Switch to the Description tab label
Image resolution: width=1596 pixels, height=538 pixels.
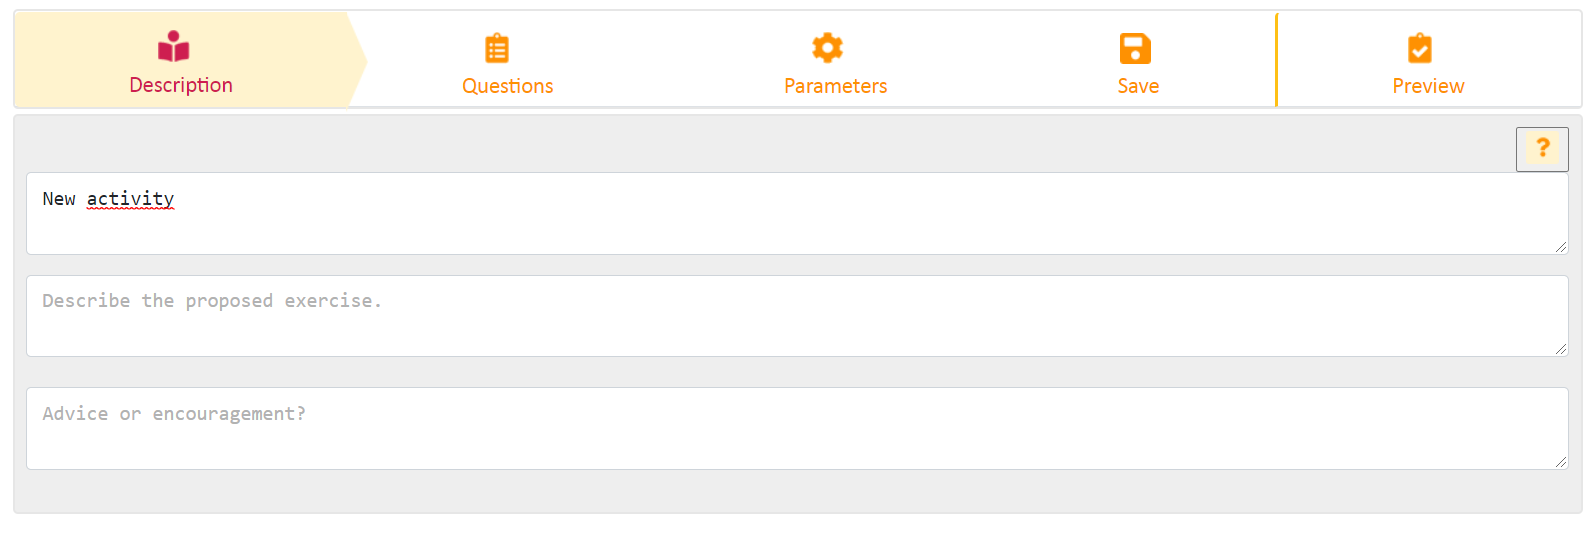(181, 85)
